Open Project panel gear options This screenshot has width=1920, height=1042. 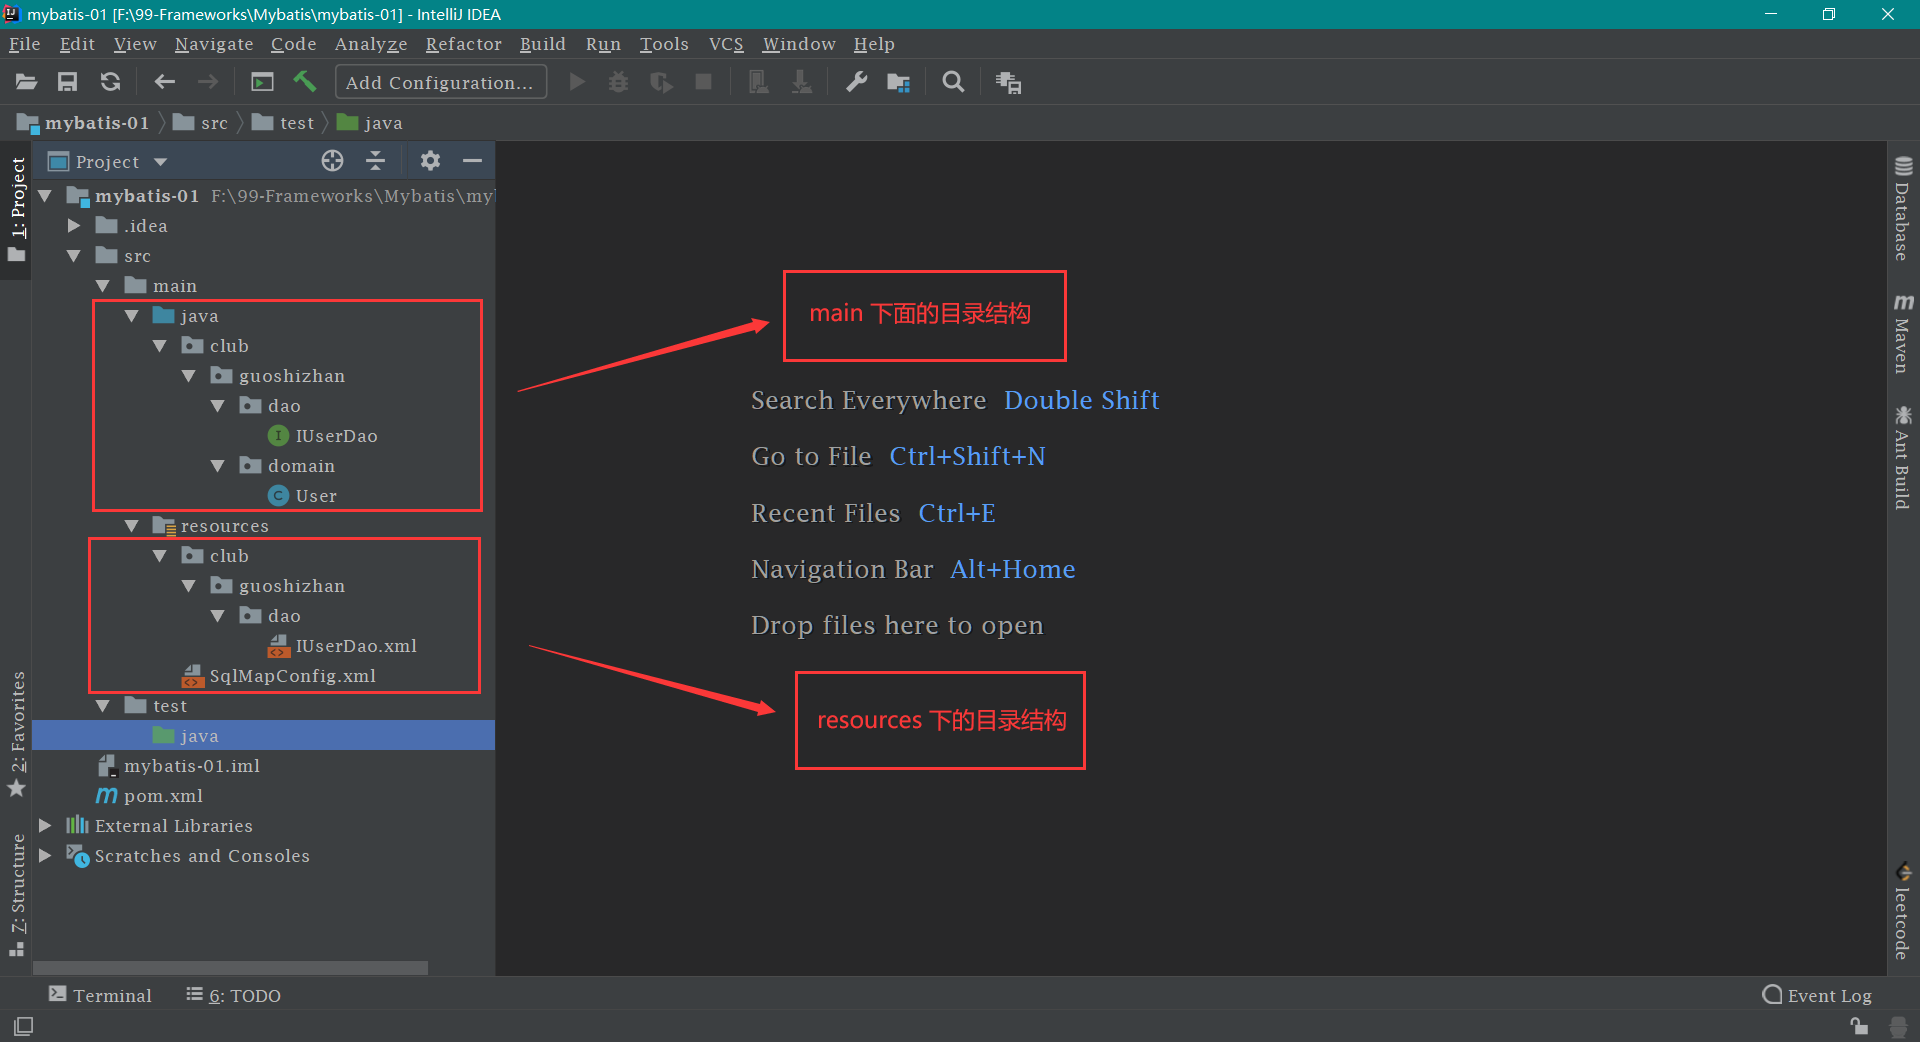pos(430,161)
